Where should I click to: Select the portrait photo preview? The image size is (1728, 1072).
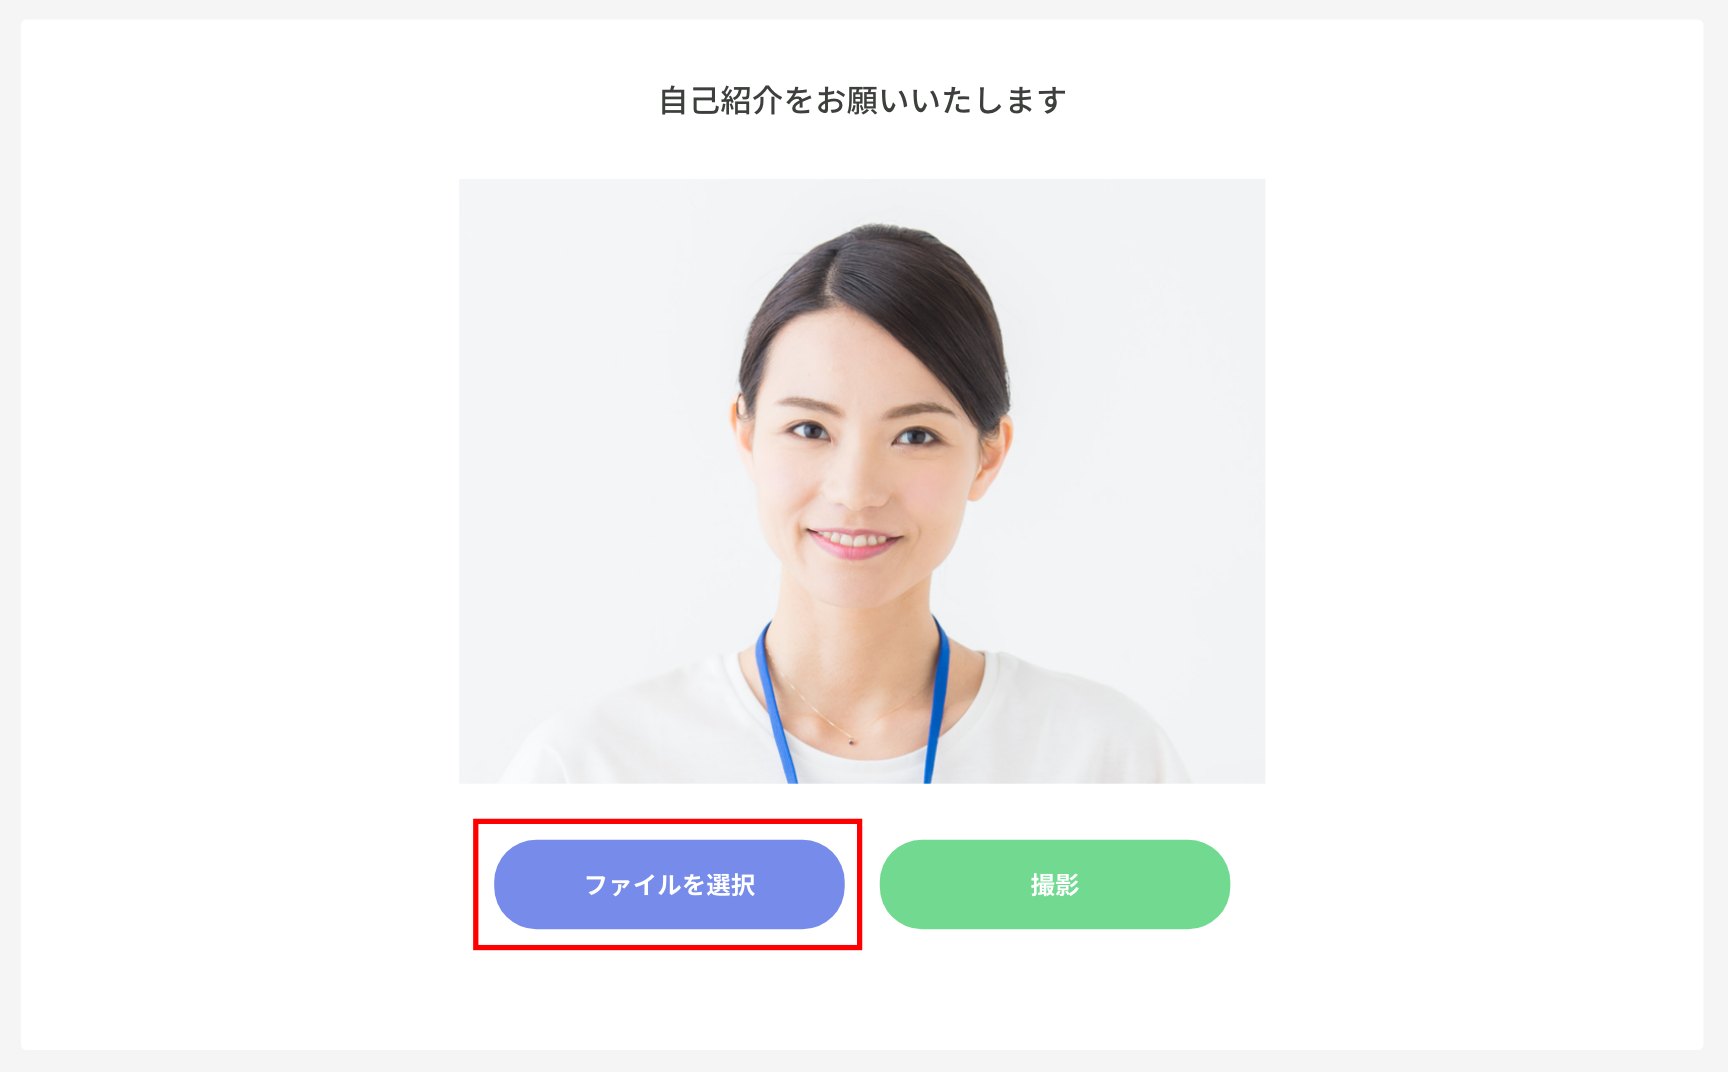[862, 481]
